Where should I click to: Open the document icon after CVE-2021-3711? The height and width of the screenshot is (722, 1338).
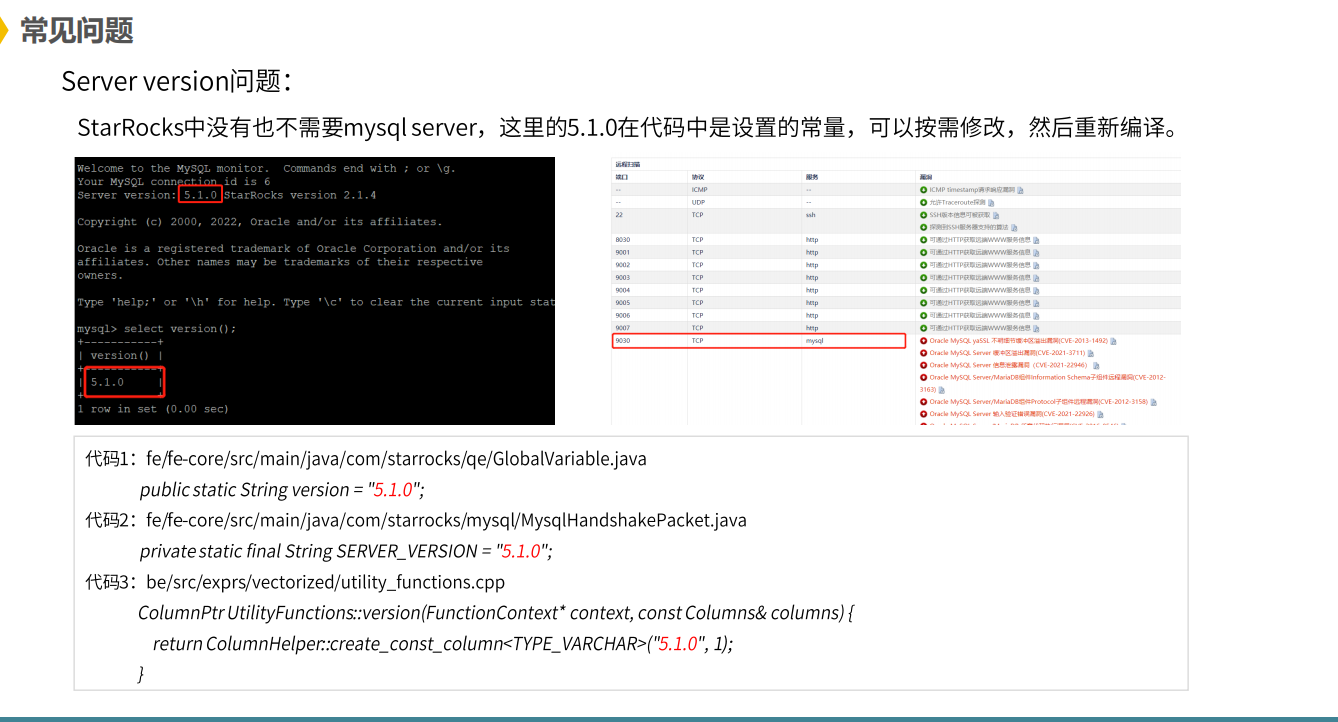(1090, 353)
